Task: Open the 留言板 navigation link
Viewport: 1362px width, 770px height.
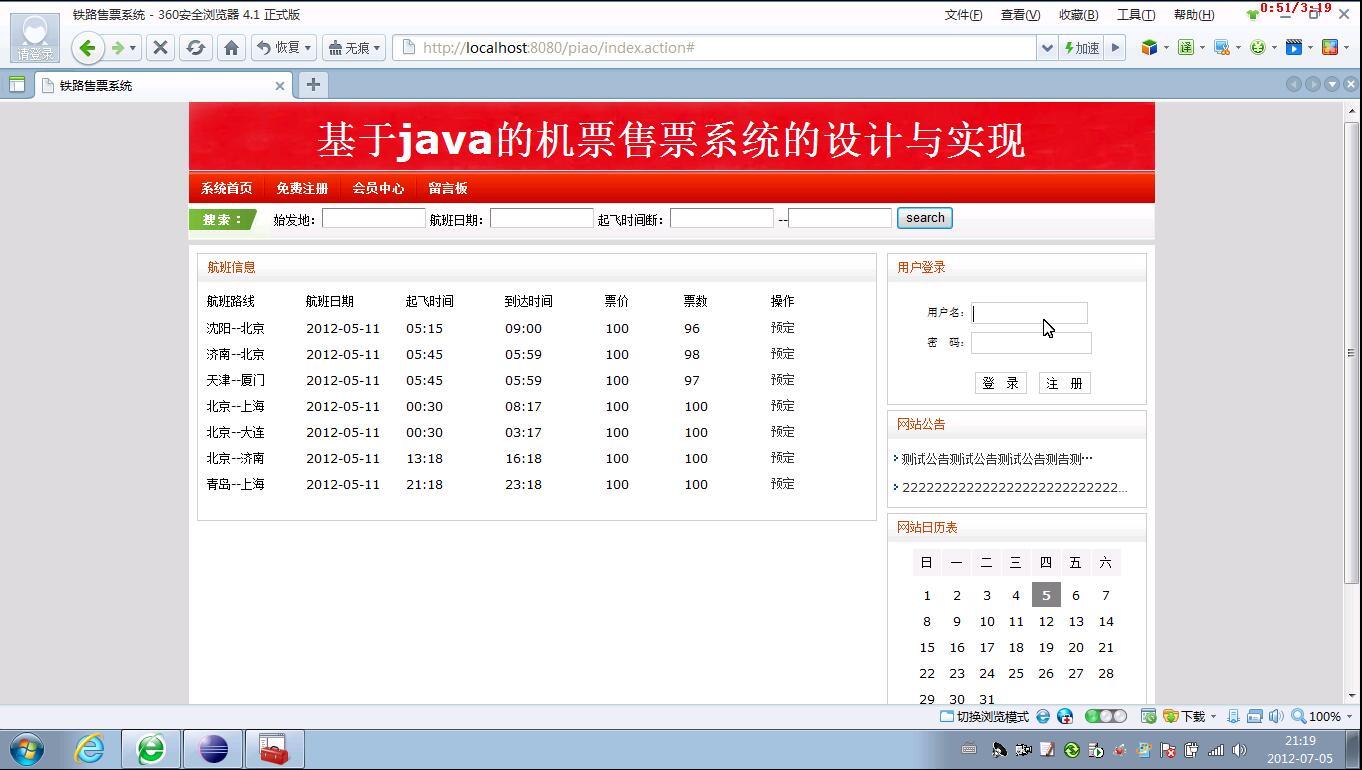Action: pos(447,188)
